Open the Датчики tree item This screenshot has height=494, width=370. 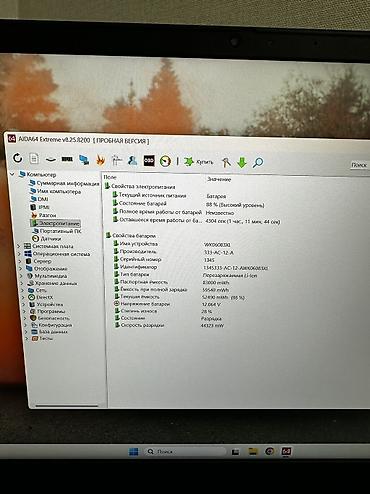(x=51, y=239)
